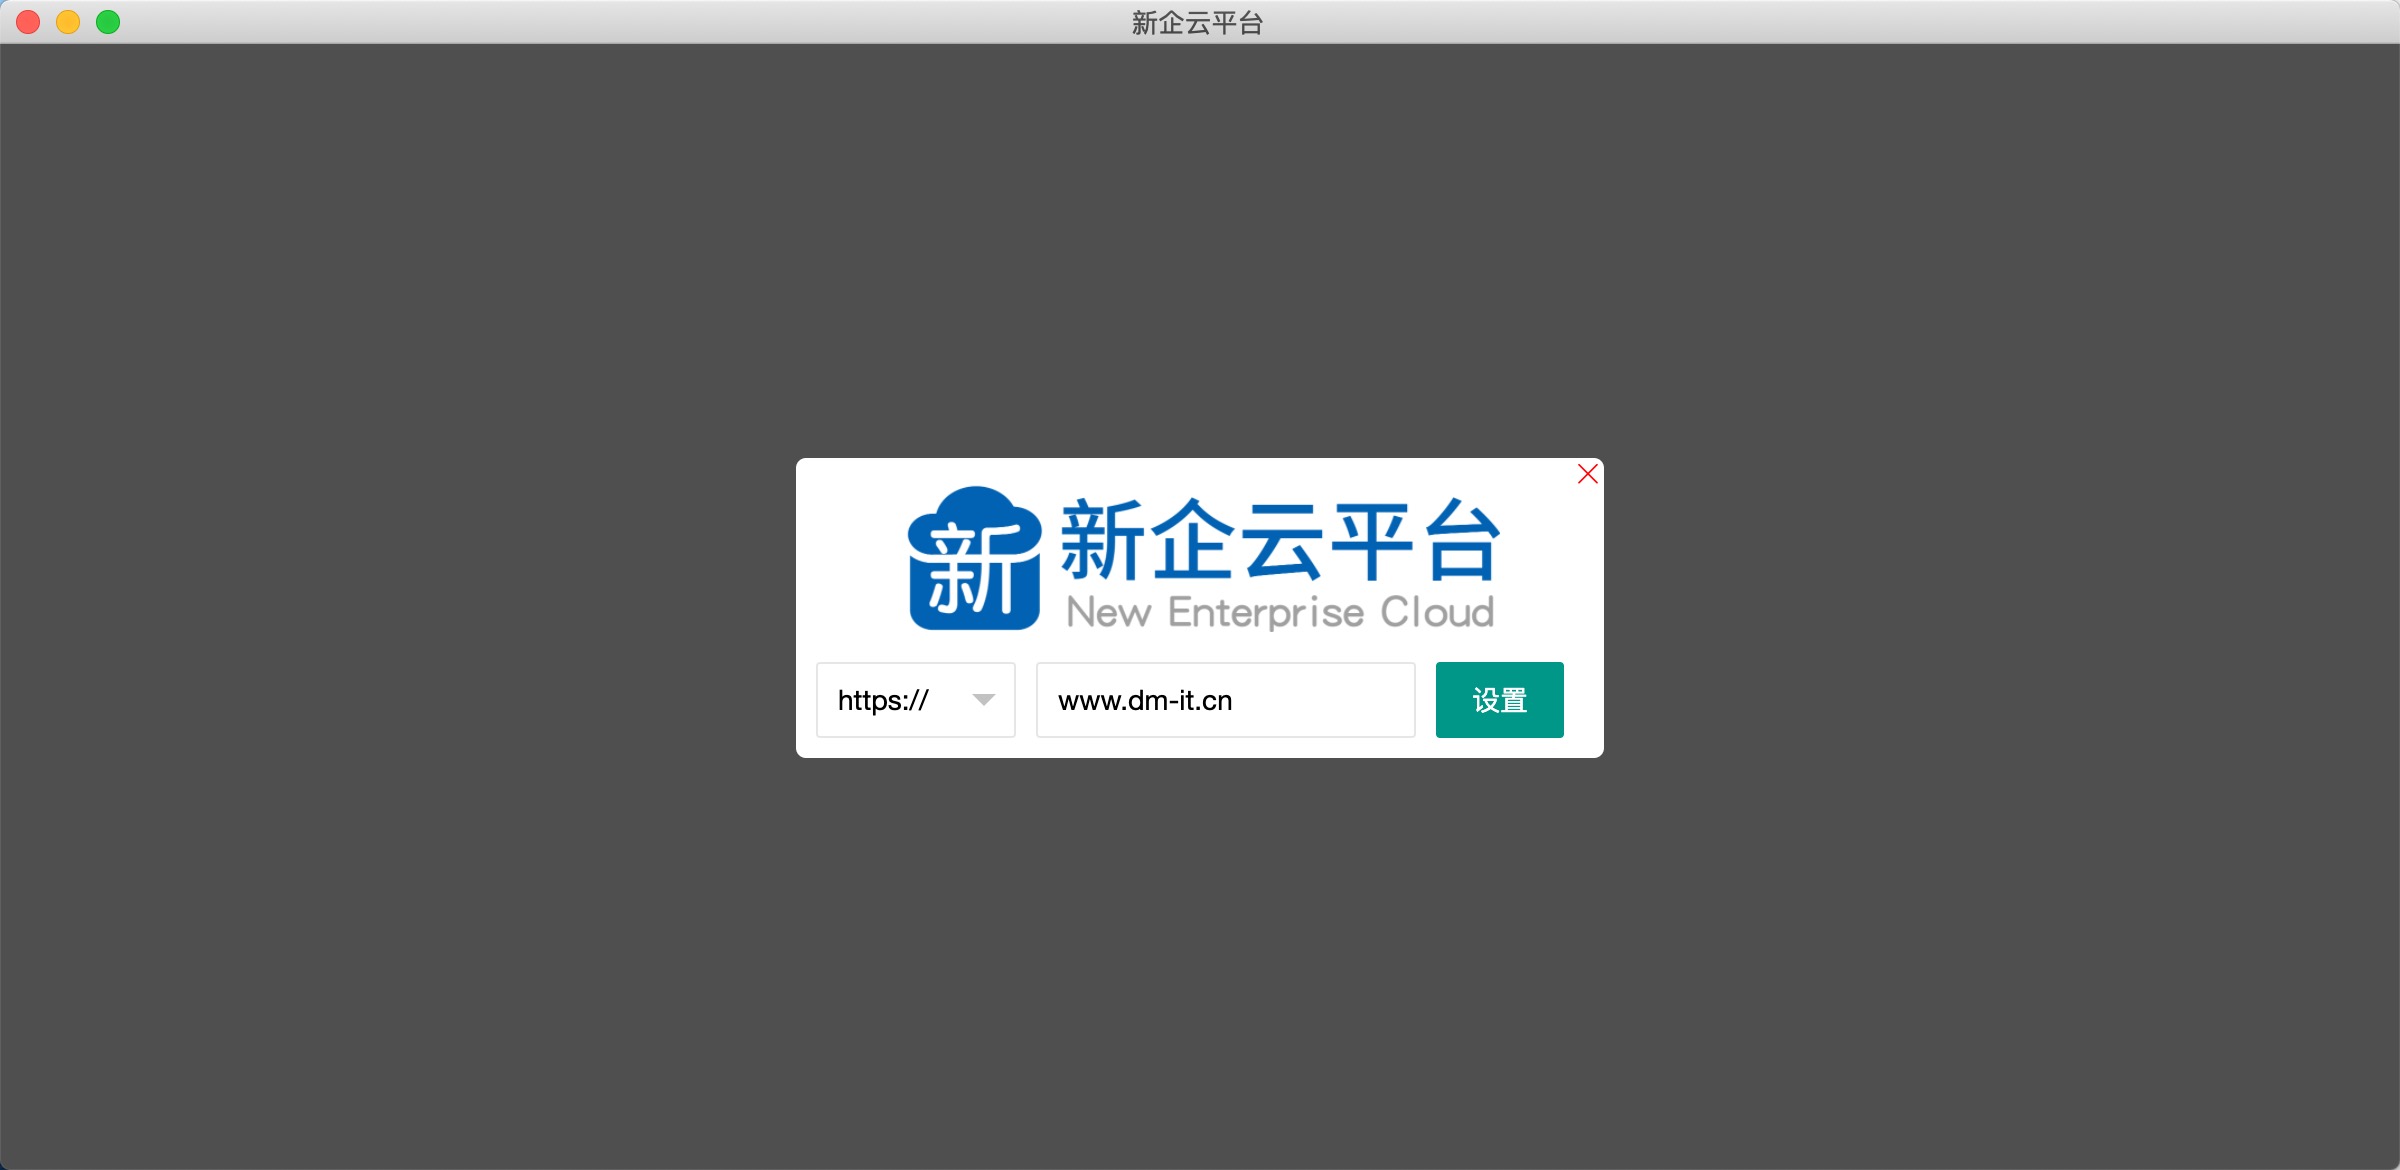Click the macOS yellow minimize button

tap(68, 22)
